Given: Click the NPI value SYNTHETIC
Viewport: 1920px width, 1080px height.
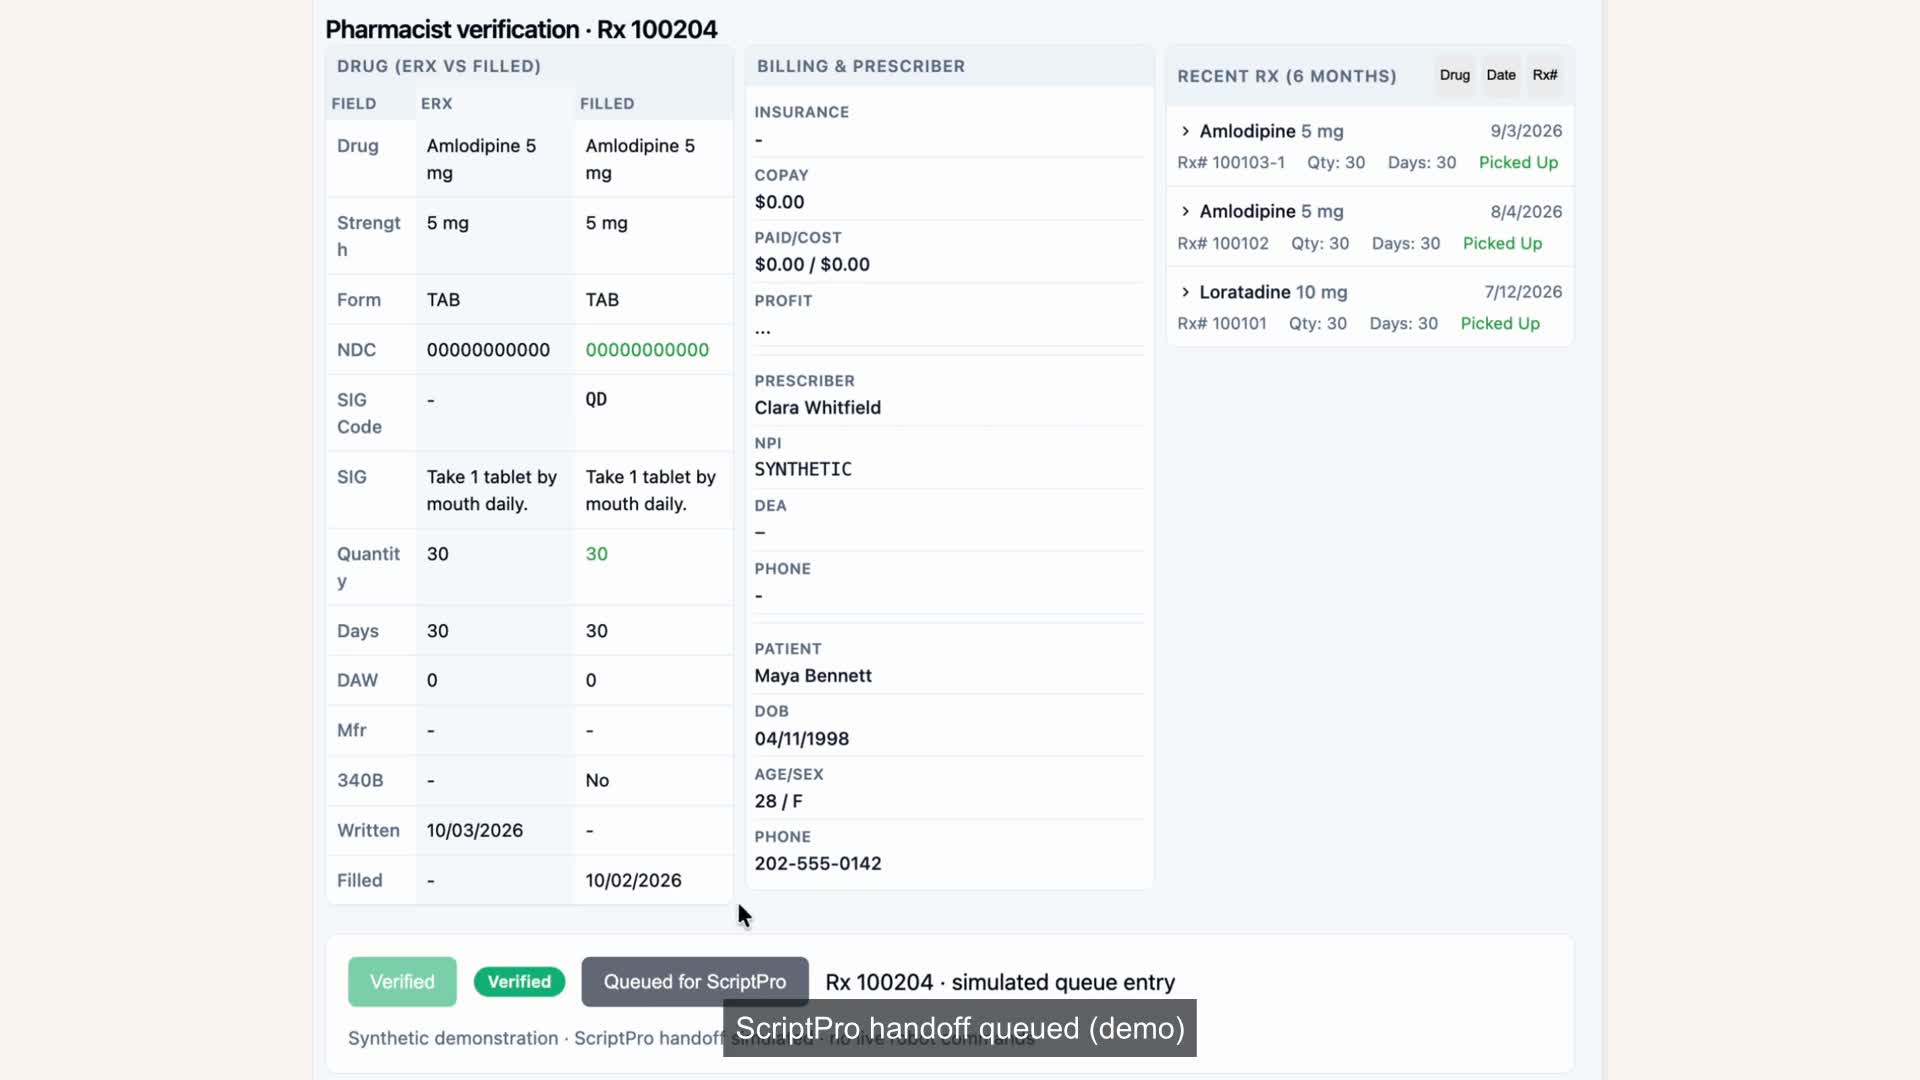Looking at the screenshot, I should coord(803,469).
